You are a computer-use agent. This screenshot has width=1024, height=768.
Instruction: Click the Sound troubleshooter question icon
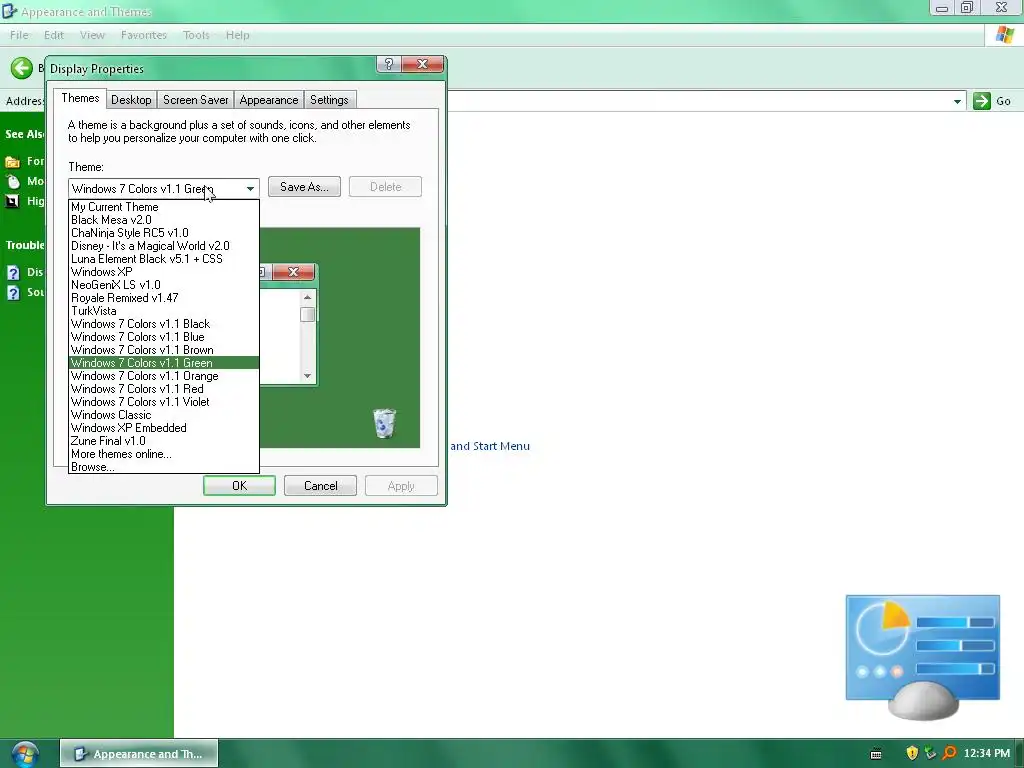[13, 293]
